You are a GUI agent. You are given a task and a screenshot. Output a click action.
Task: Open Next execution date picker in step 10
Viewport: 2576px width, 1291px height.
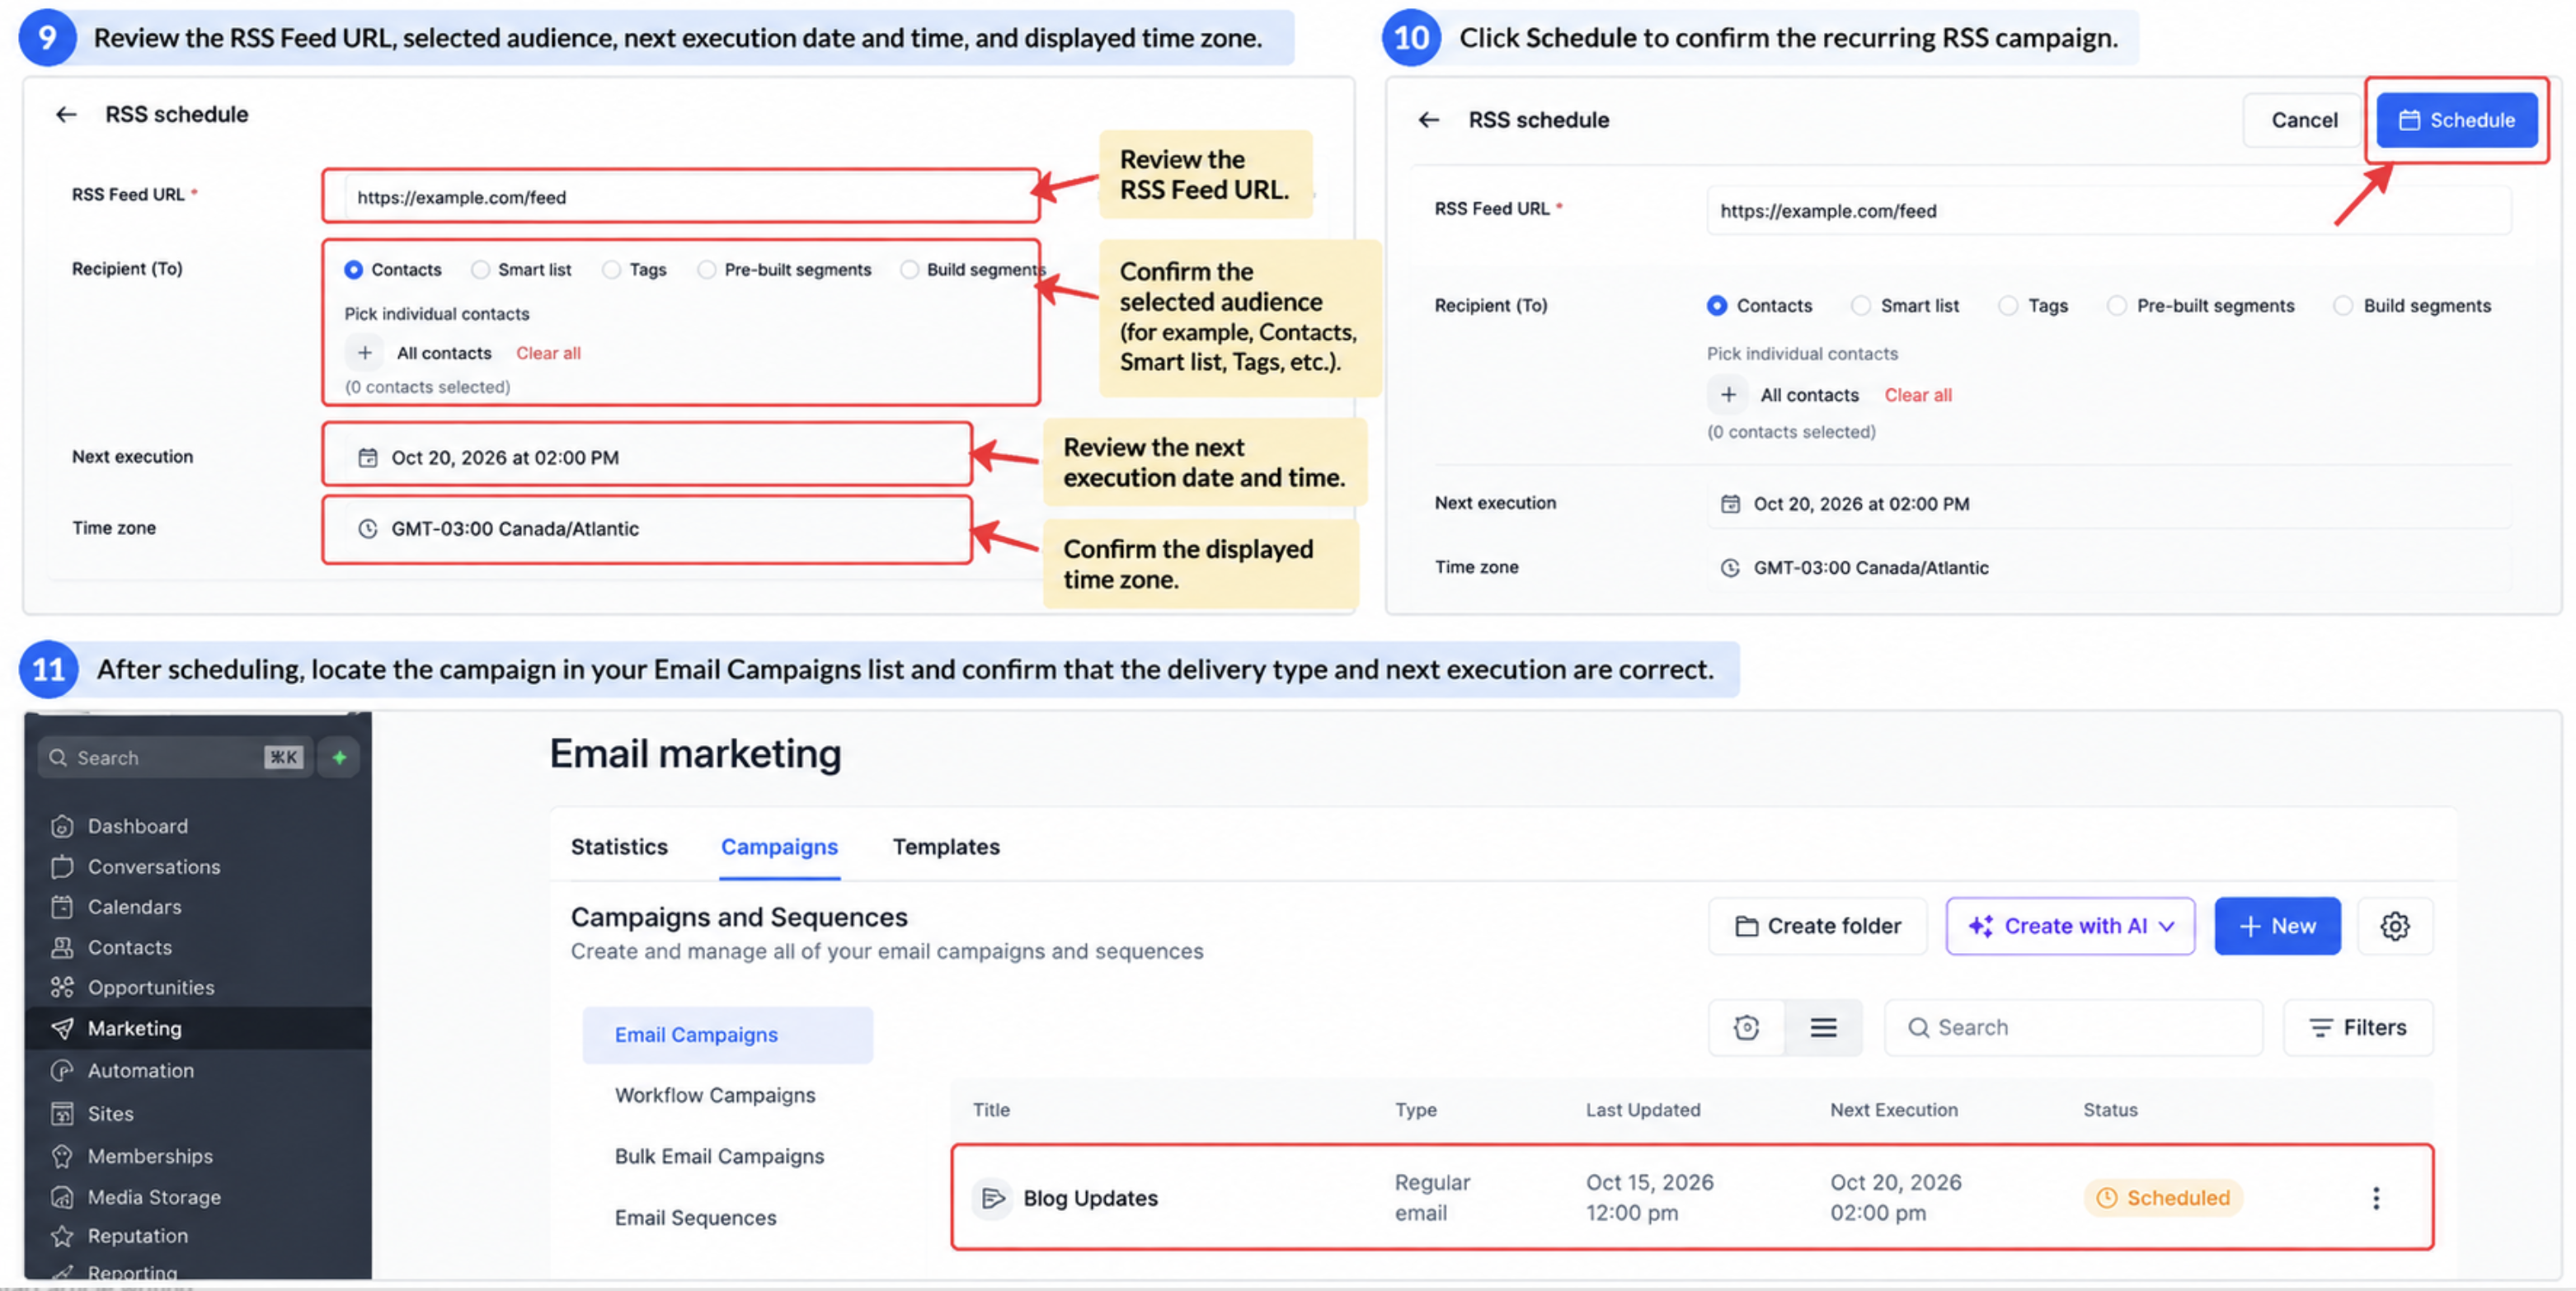[x=2108, y=503]
